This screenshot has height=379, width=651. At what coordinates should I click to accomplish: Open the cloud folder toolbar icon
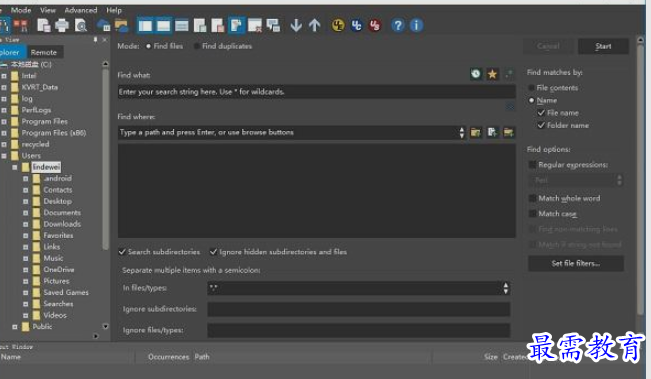point(121,26)
